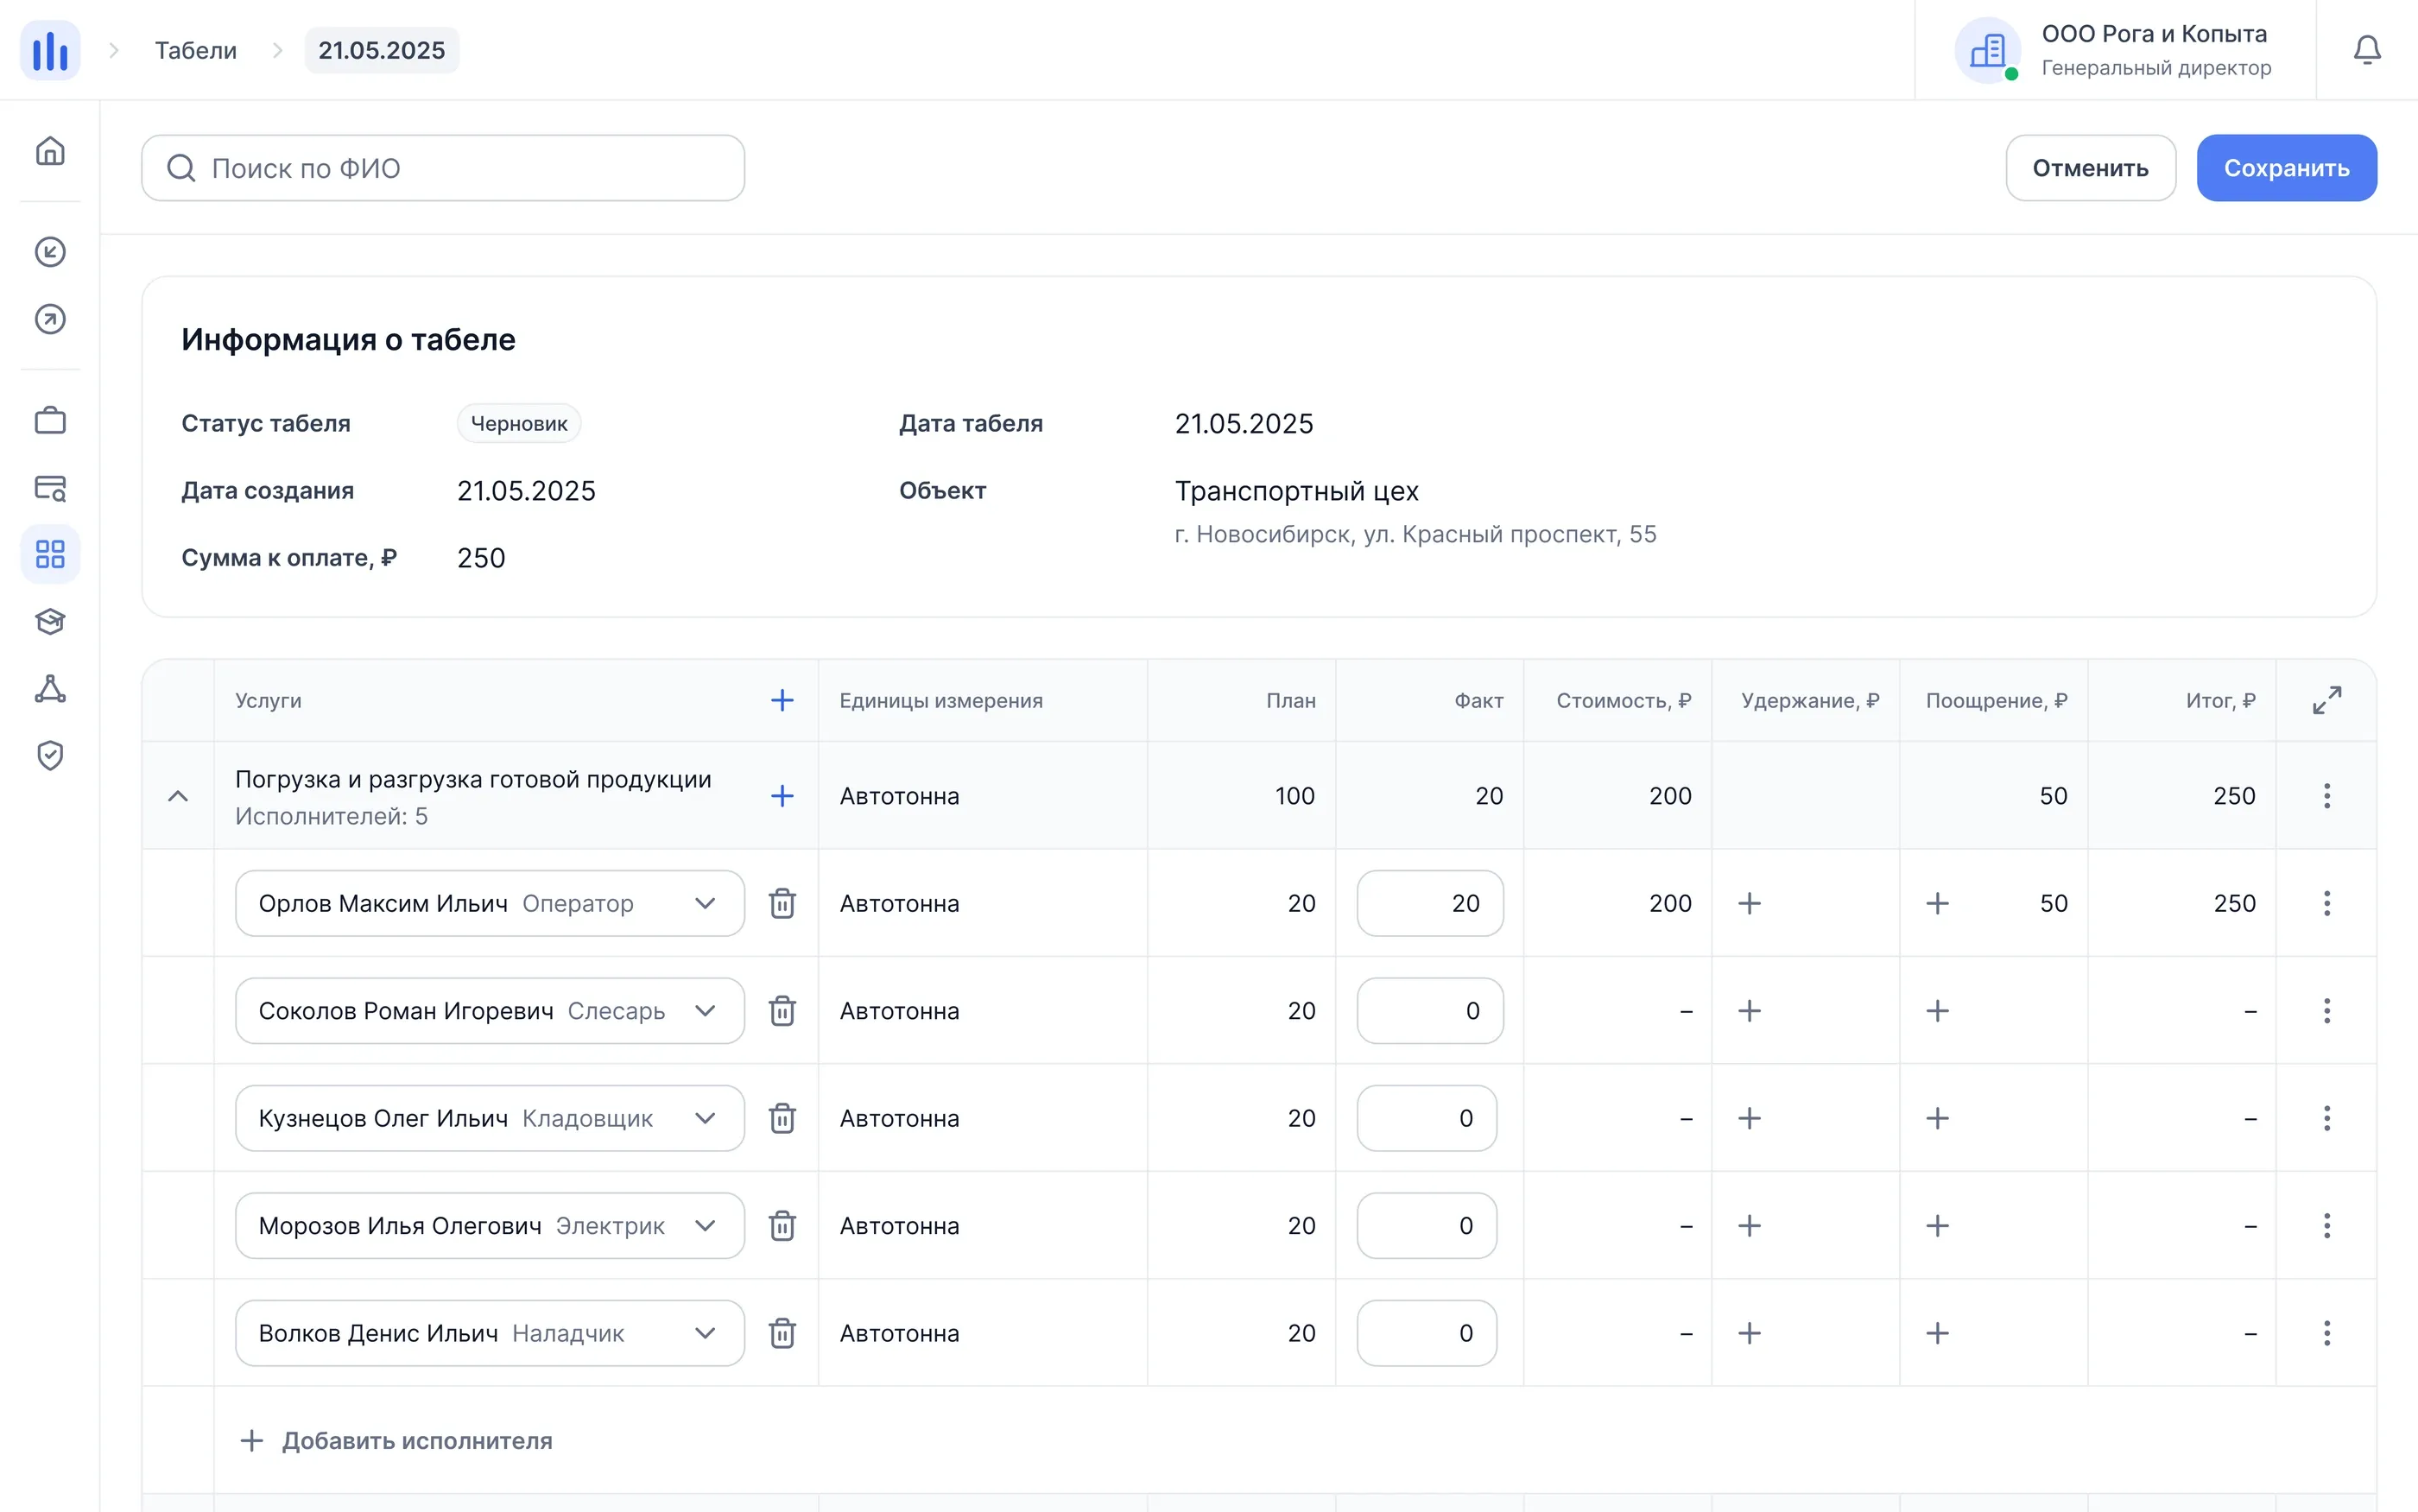Open the briefcase sidebar icon
2418x1512 pixels.
50,420
